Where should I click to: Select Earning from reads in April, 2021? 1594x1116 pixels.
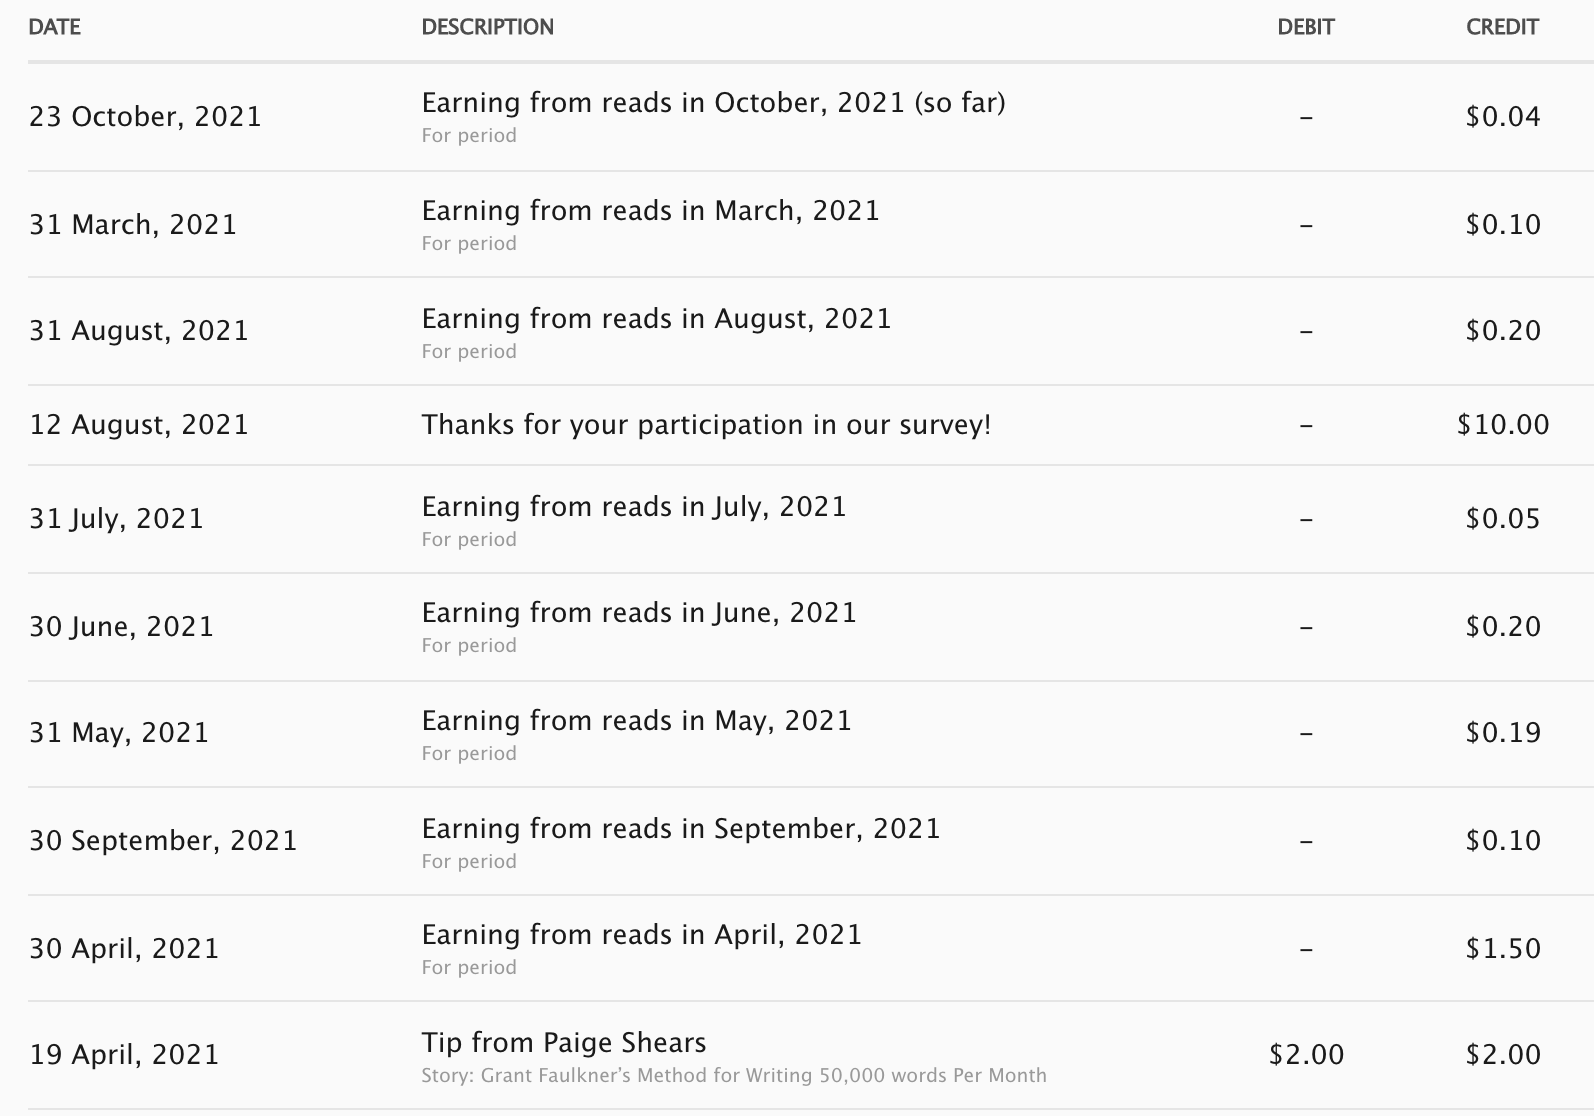click(x=641, y=935)
